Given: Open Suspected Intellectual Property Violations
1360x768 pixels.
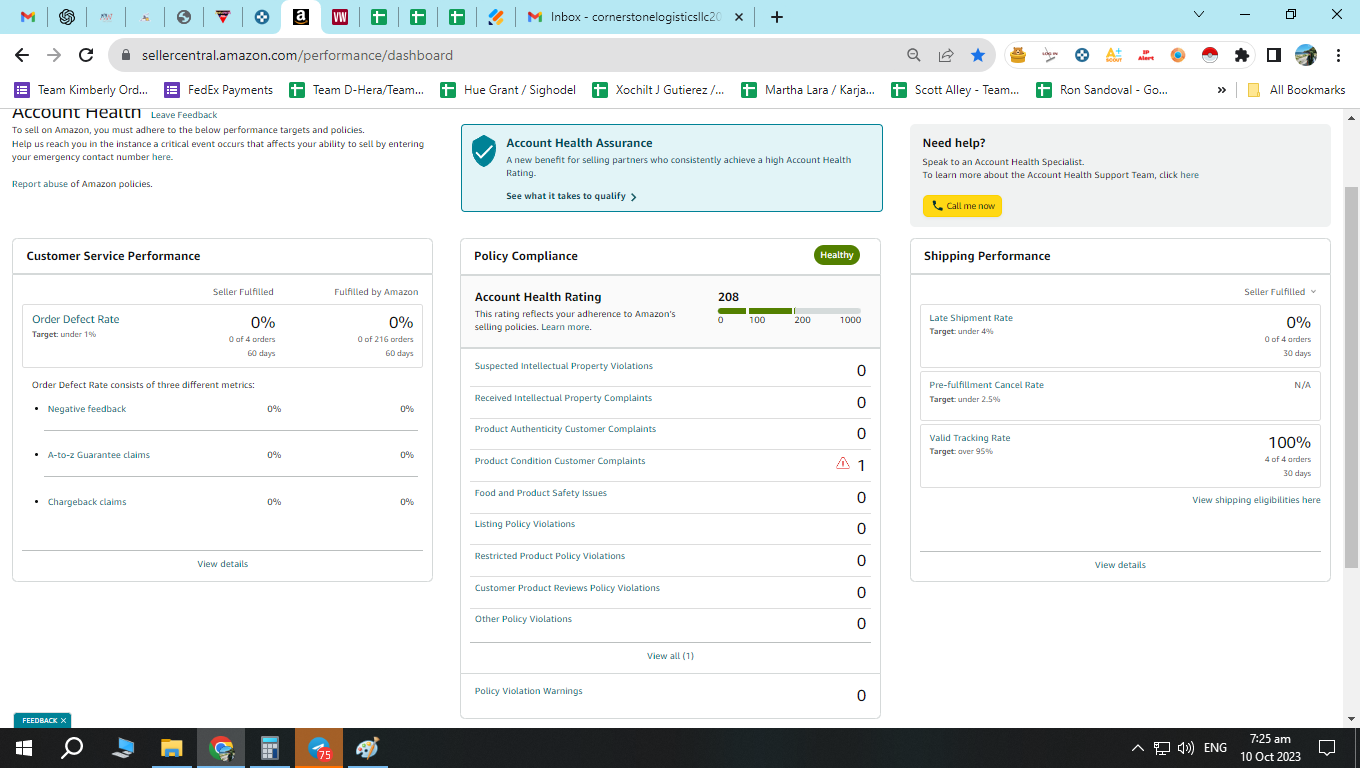Looking at the screenshot, I should tap(564, 366).
